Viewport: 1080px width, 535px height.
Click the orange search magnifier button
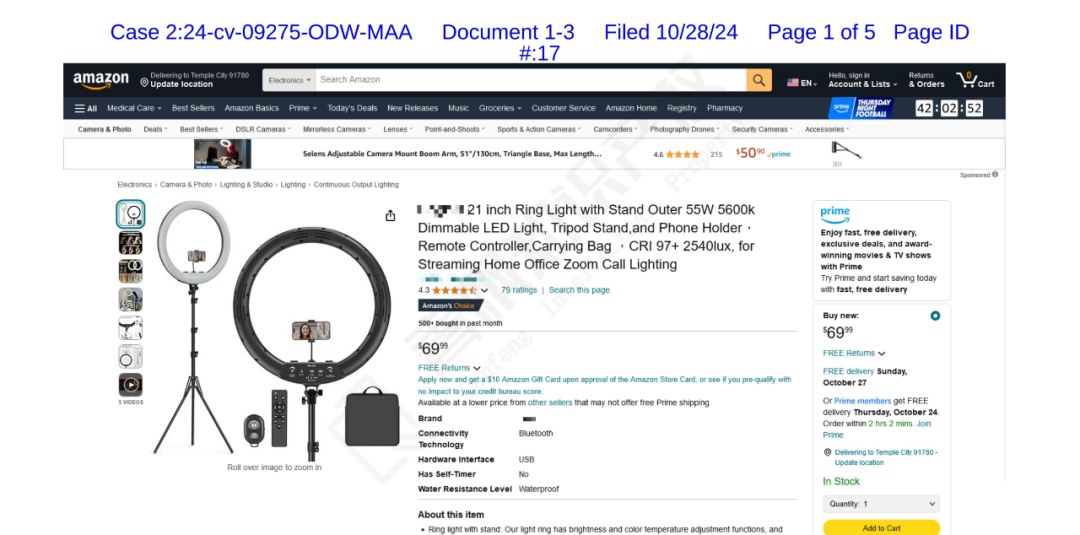[758, 80]
